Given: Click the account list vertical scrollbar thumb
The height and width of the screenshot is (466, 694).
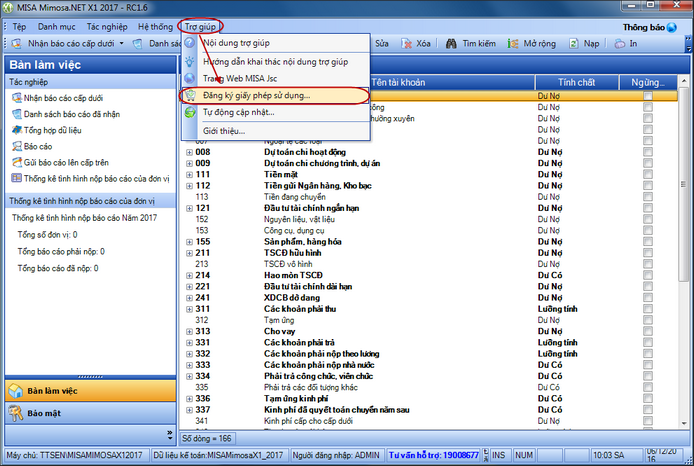Looking at the screenshot, I should 683,184.
